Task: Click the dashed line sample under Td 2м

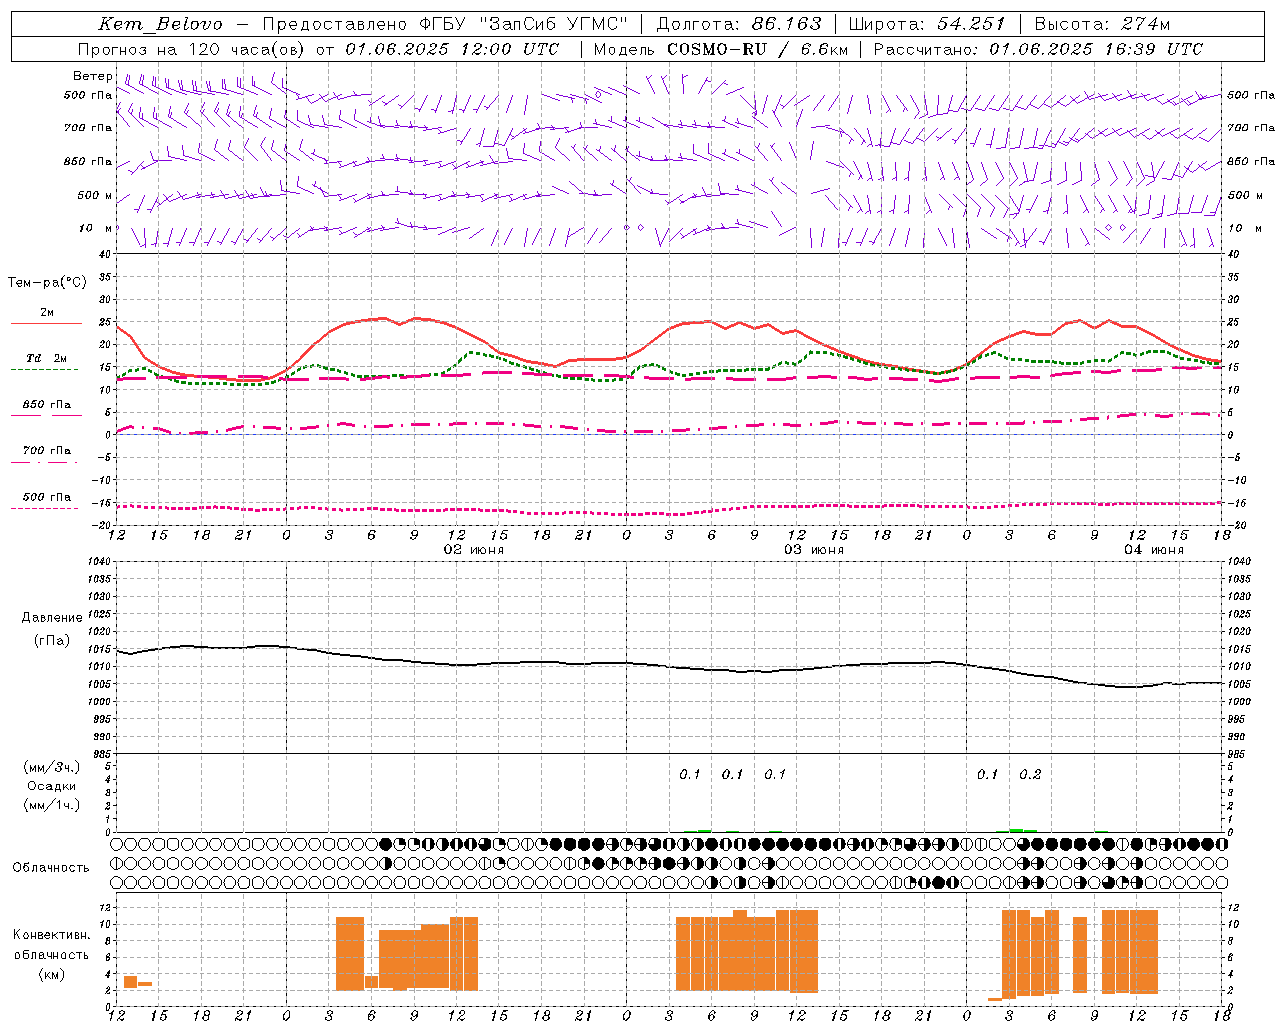Action: click(x=44, y=370)
